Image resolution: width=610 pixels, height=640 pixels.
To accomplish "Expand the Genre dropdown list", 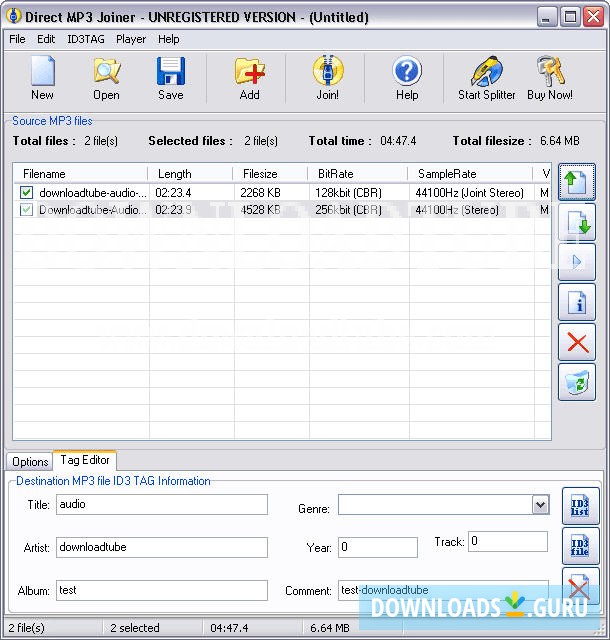I will 540,505.
